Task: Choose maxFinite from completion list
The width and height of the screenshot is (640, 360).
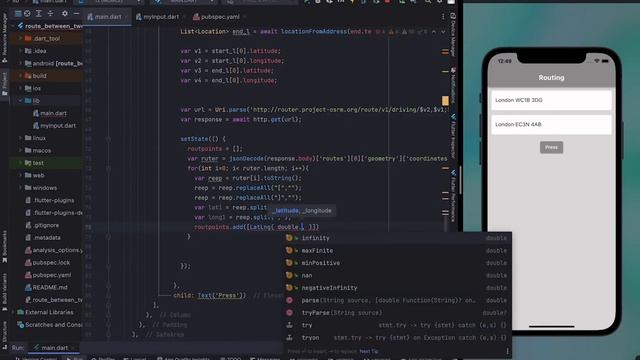Action: [x=398, y=251]
